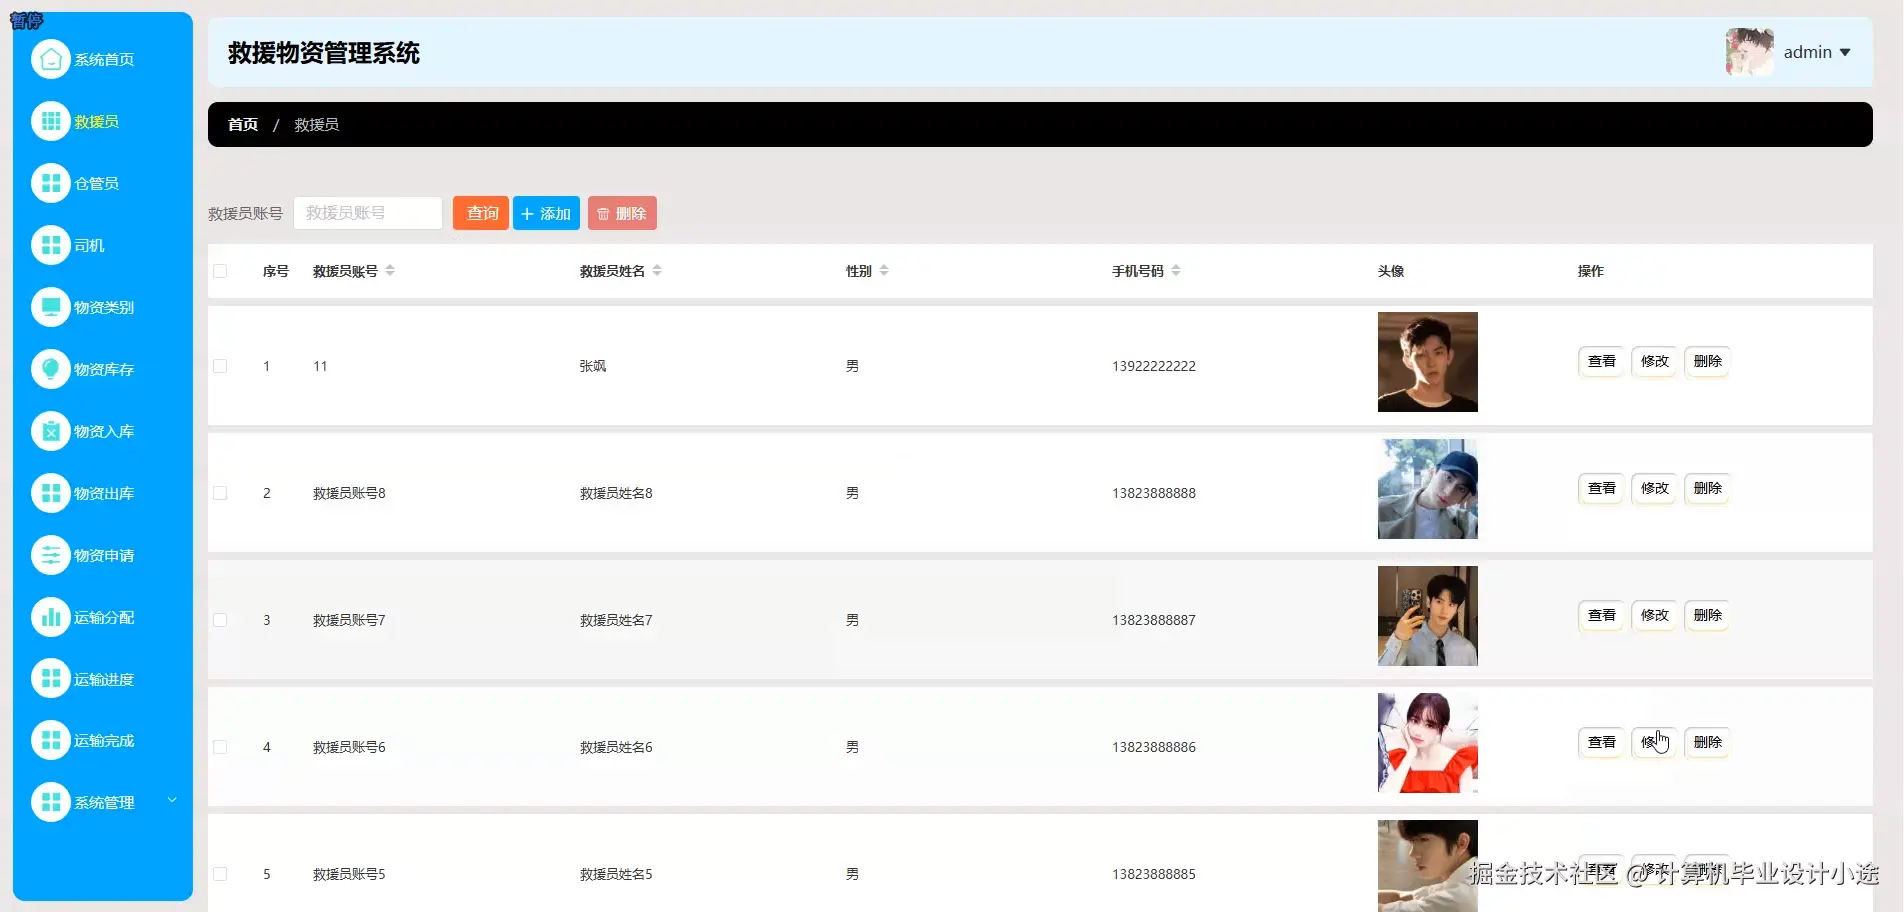
Task: Click the 救援员 sidebar icon
Action: 51,121
